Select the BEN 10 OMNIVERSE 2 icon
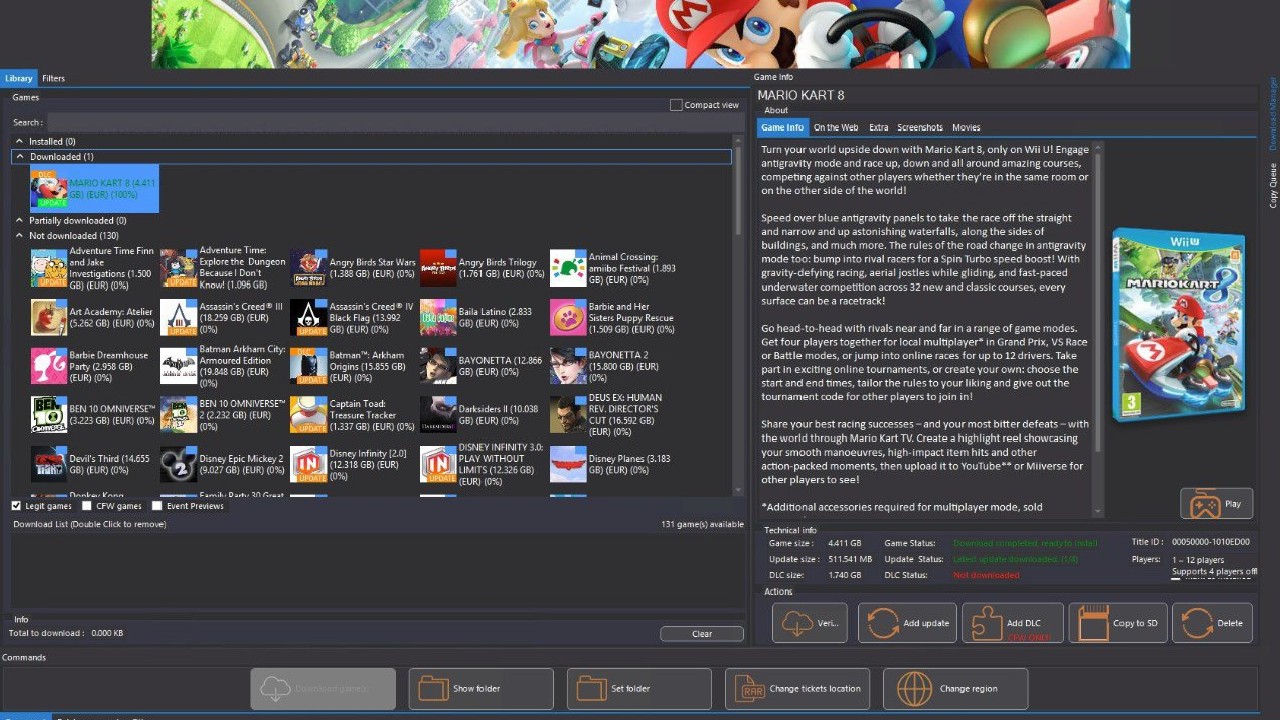The image size is (1280, 720). click(x=179, y=415)
